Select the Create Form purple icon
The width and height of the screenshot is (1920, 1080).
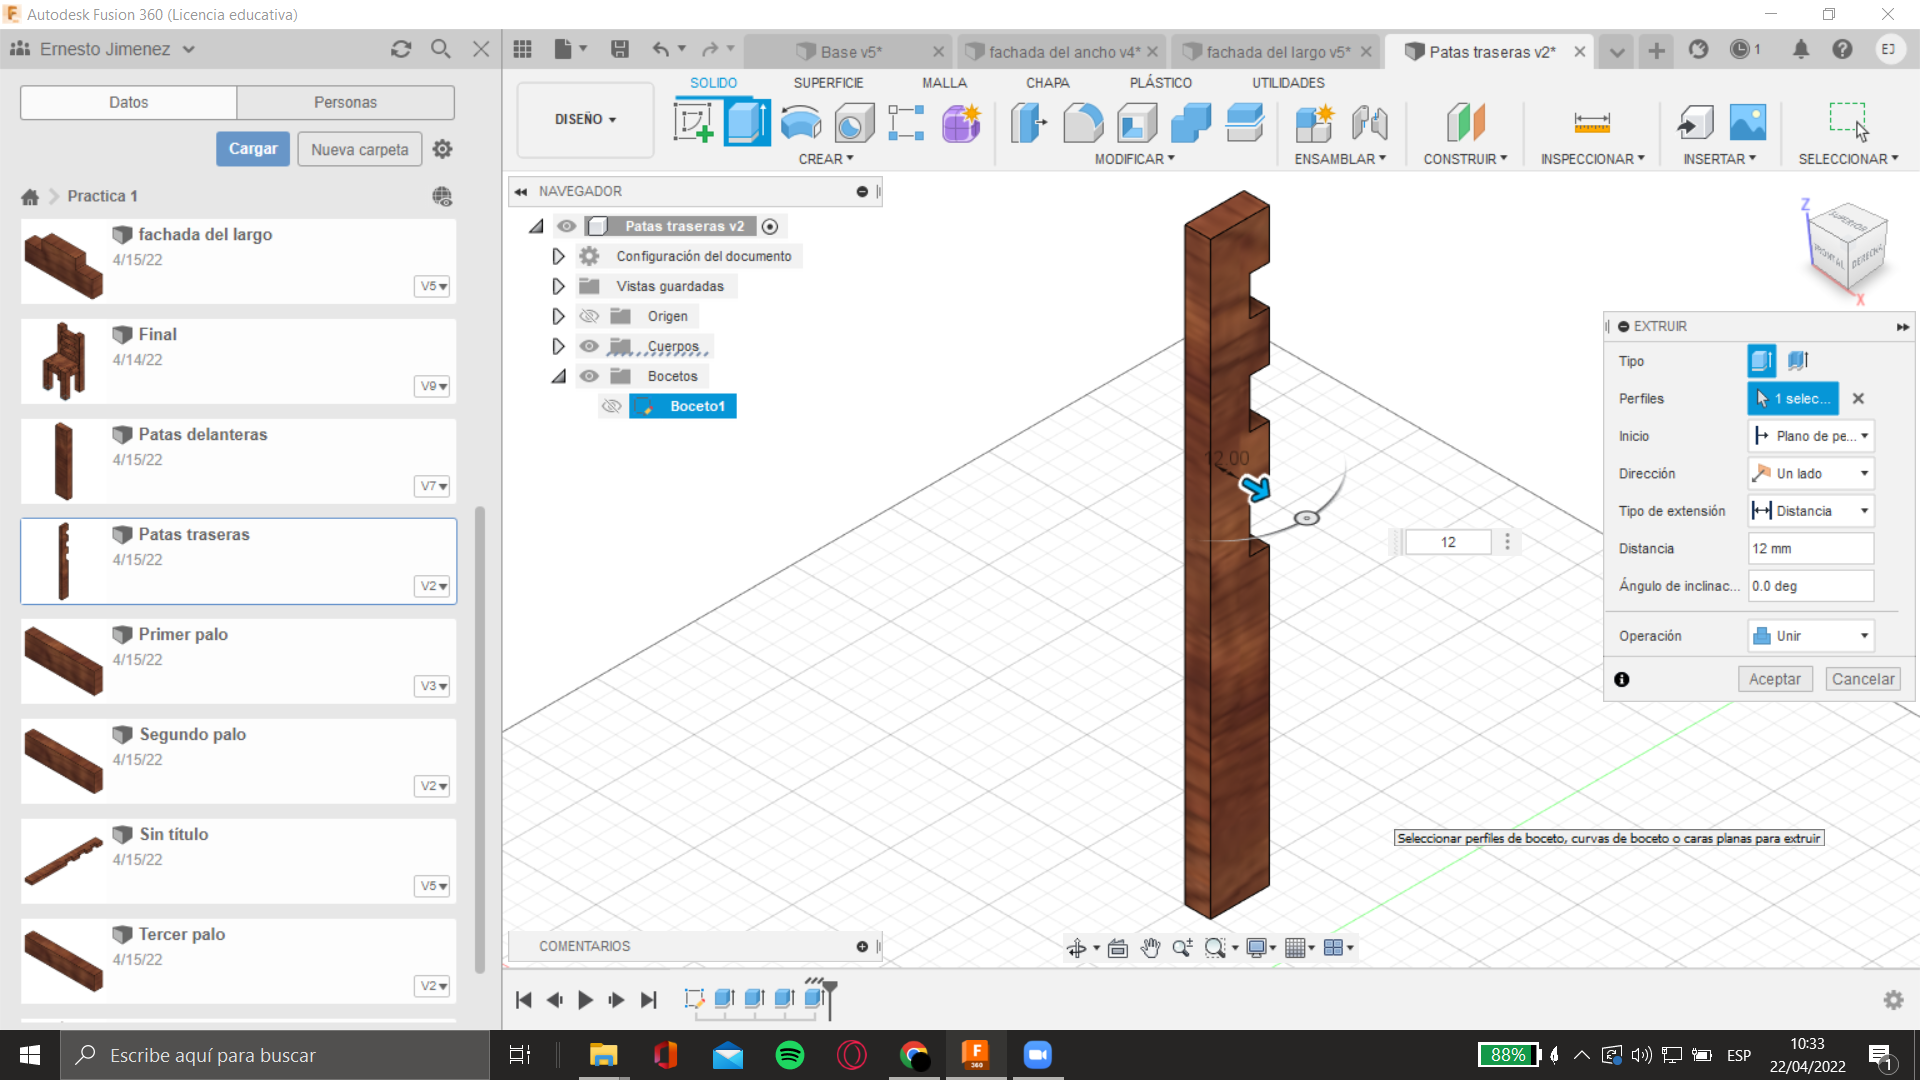961,123
